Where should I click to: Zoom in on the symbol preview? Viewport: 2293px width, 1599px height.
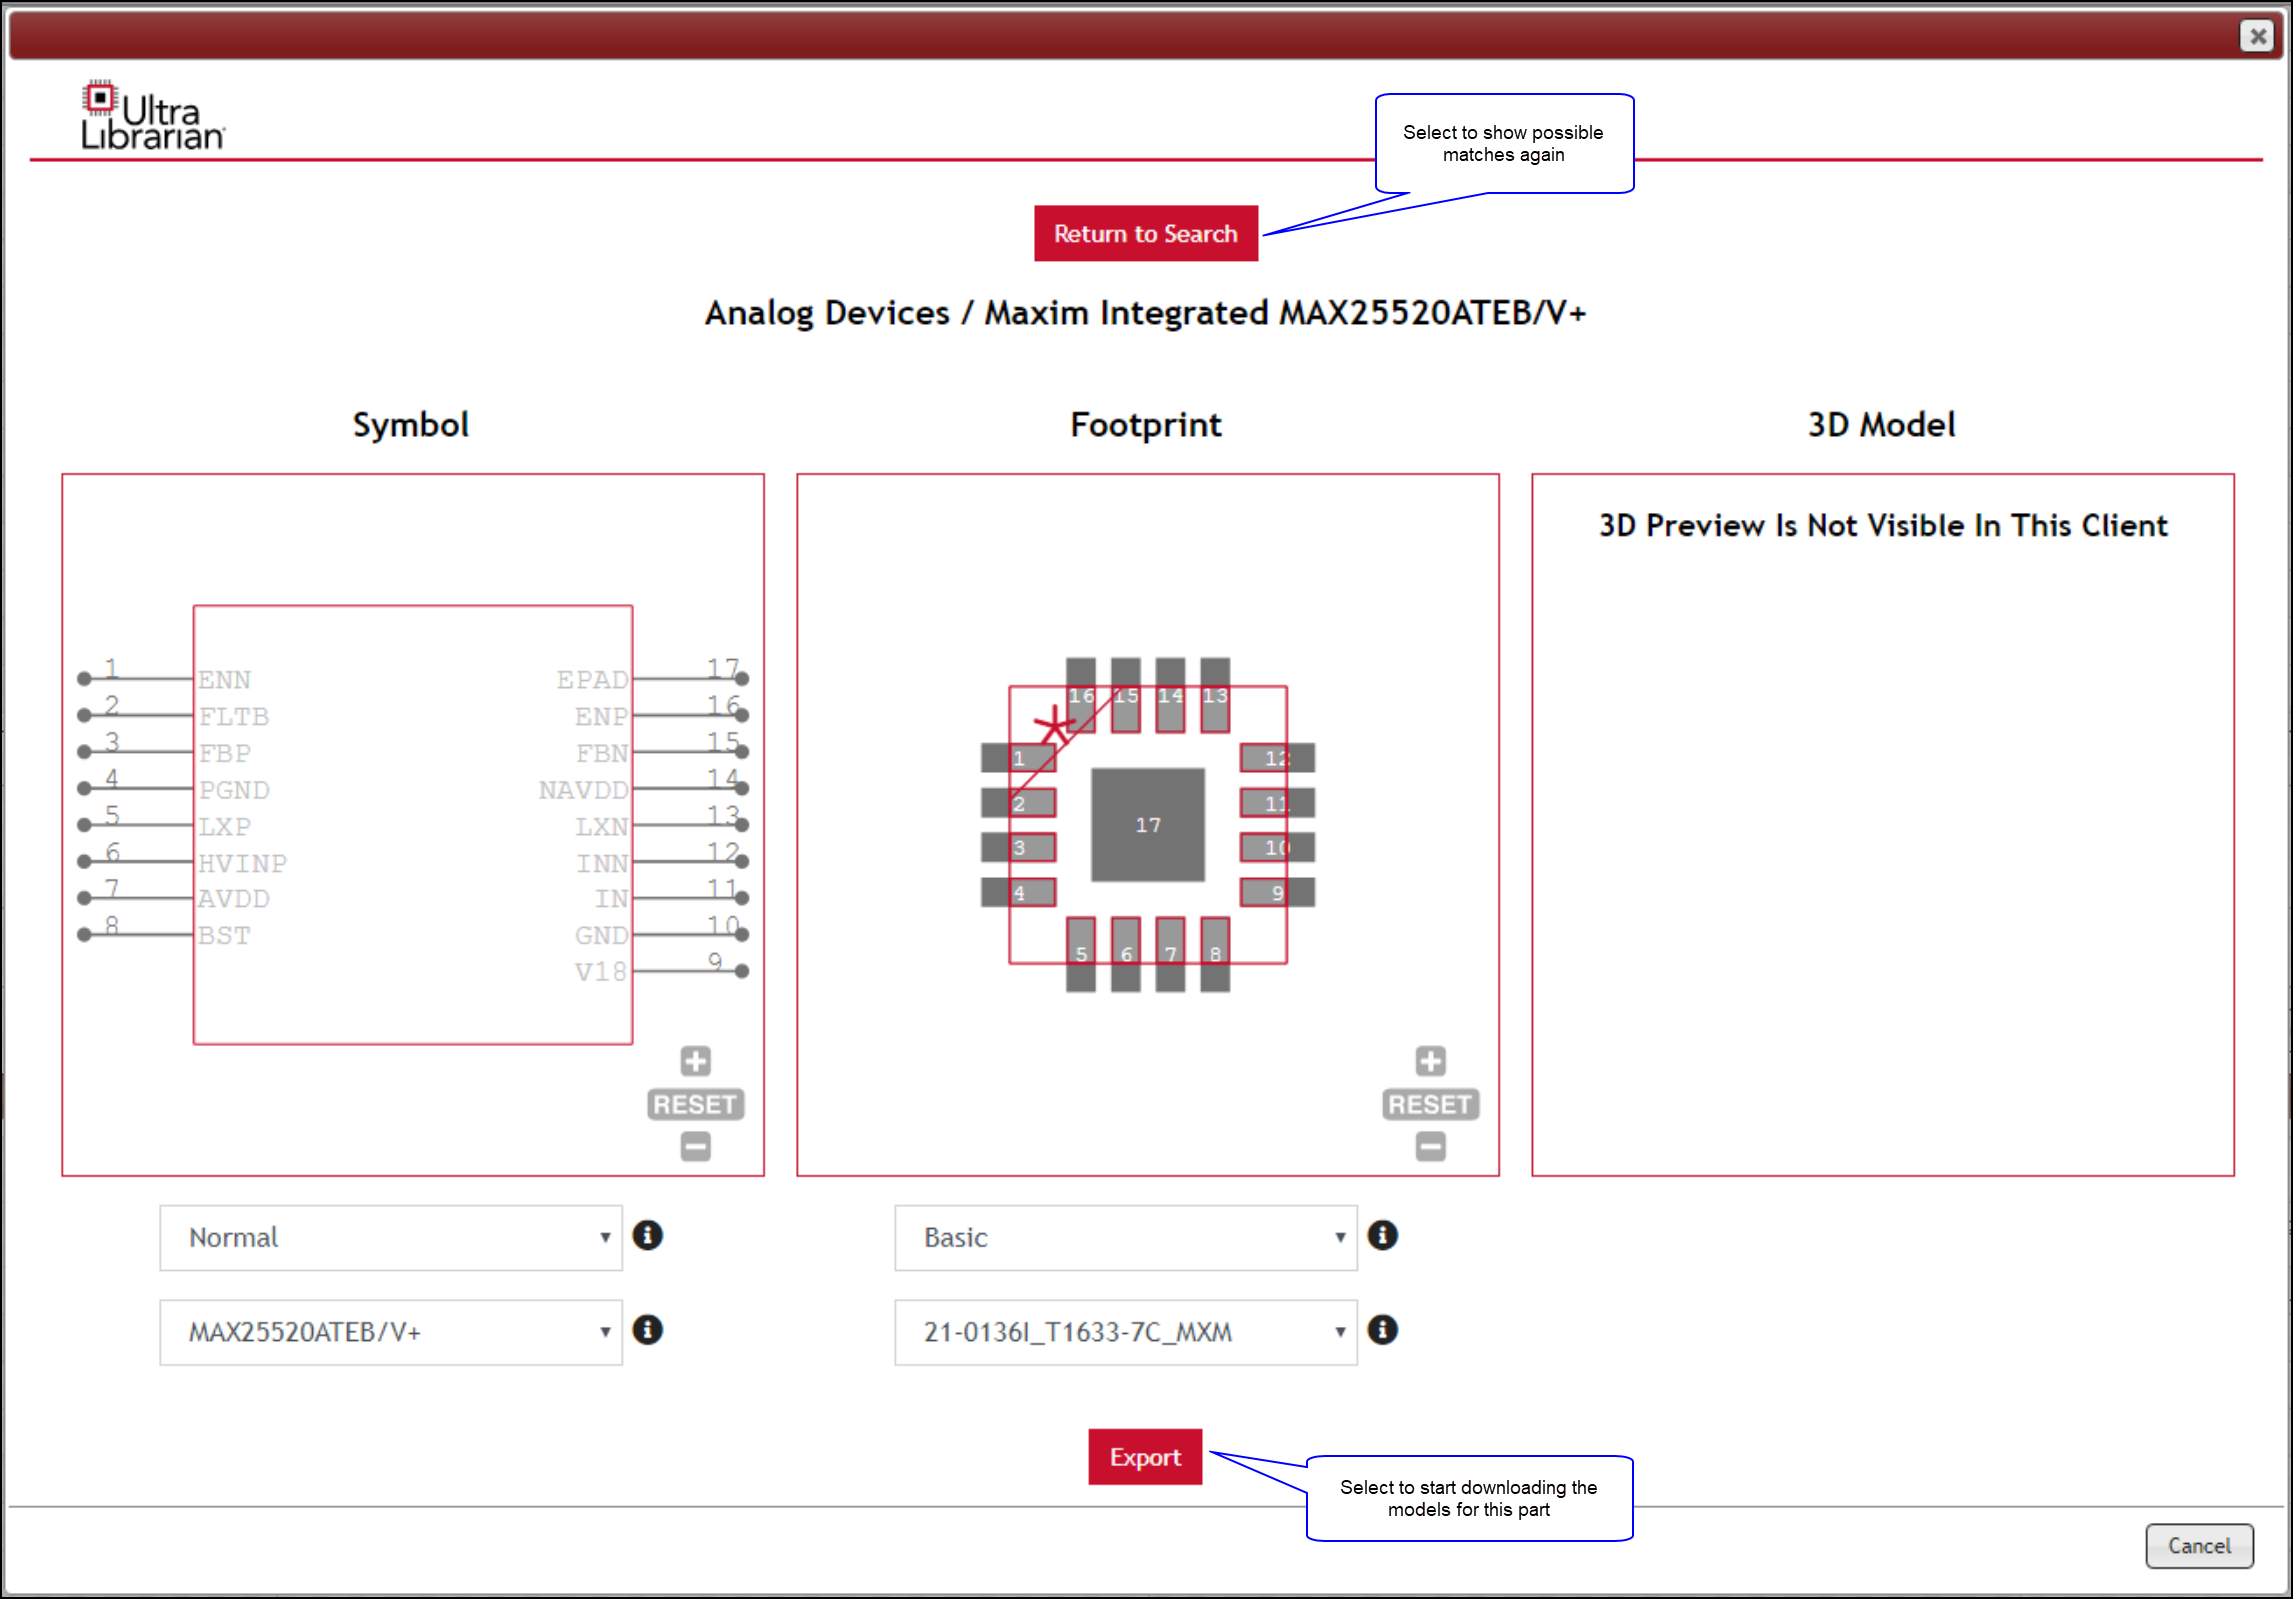point(694,1061)
